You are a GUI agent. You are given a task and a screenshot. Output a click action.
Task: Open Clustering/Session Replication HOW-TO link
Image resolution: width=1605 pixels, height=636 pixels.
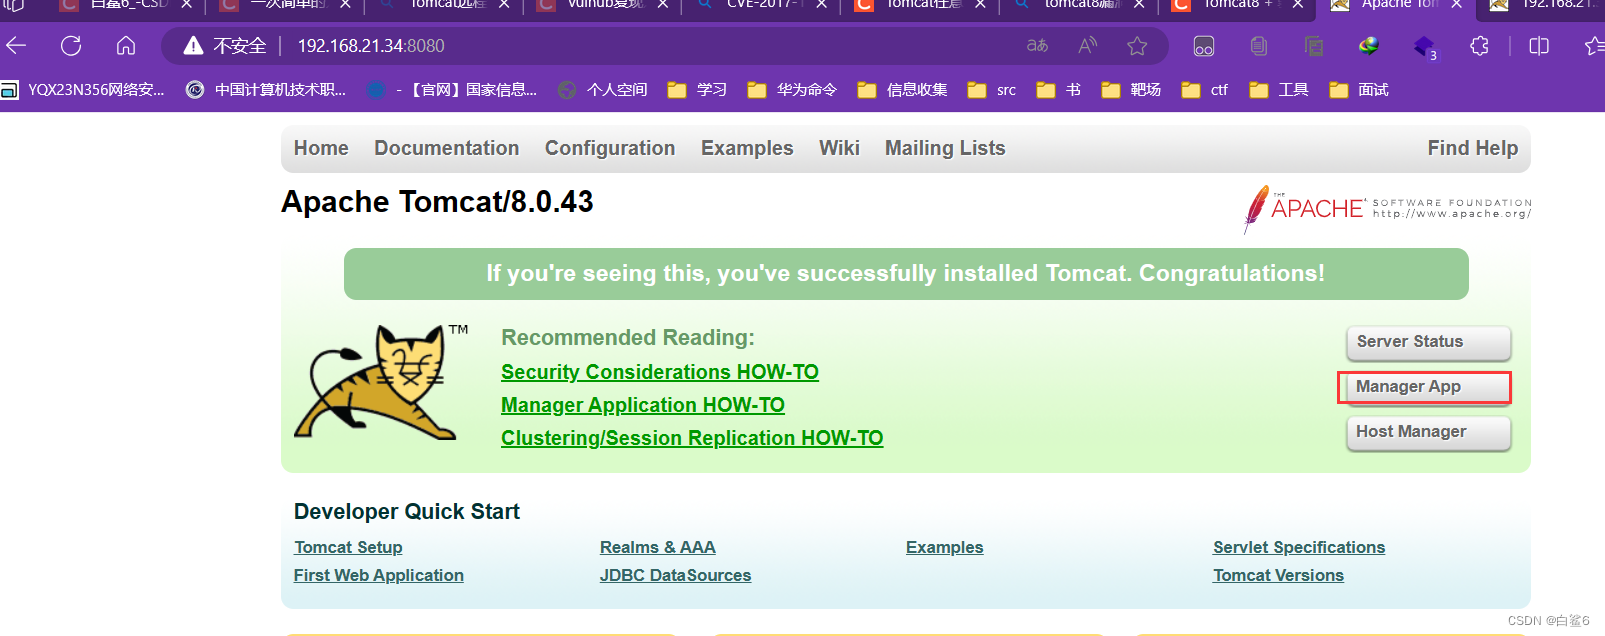(692, 438)
